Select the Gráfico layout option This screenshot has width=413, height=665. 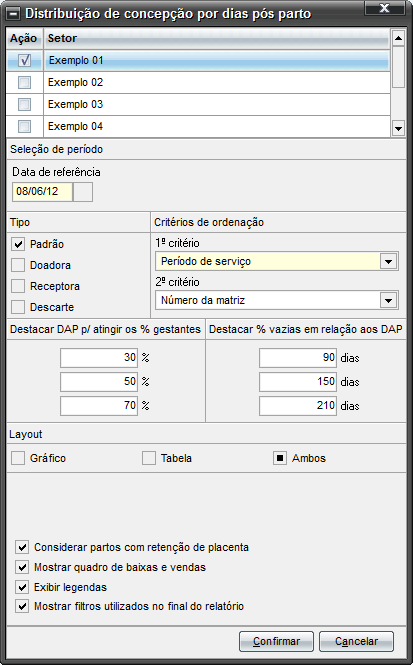18,458
